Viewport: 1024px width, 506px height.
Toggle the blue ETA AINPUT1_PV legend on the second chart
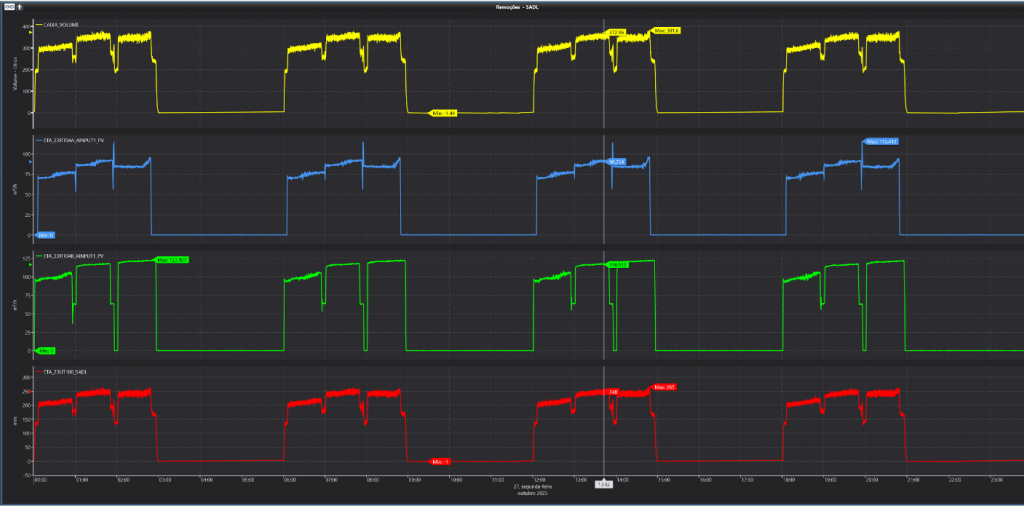[70, 141]
